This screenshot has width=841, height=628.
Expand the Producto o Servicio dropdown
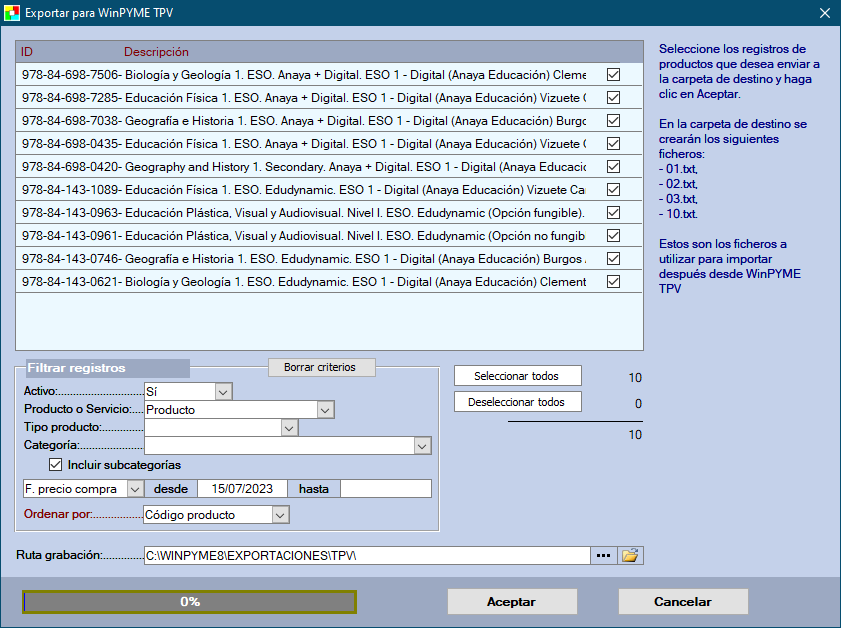pyautogui.click(x=325, y=409)
